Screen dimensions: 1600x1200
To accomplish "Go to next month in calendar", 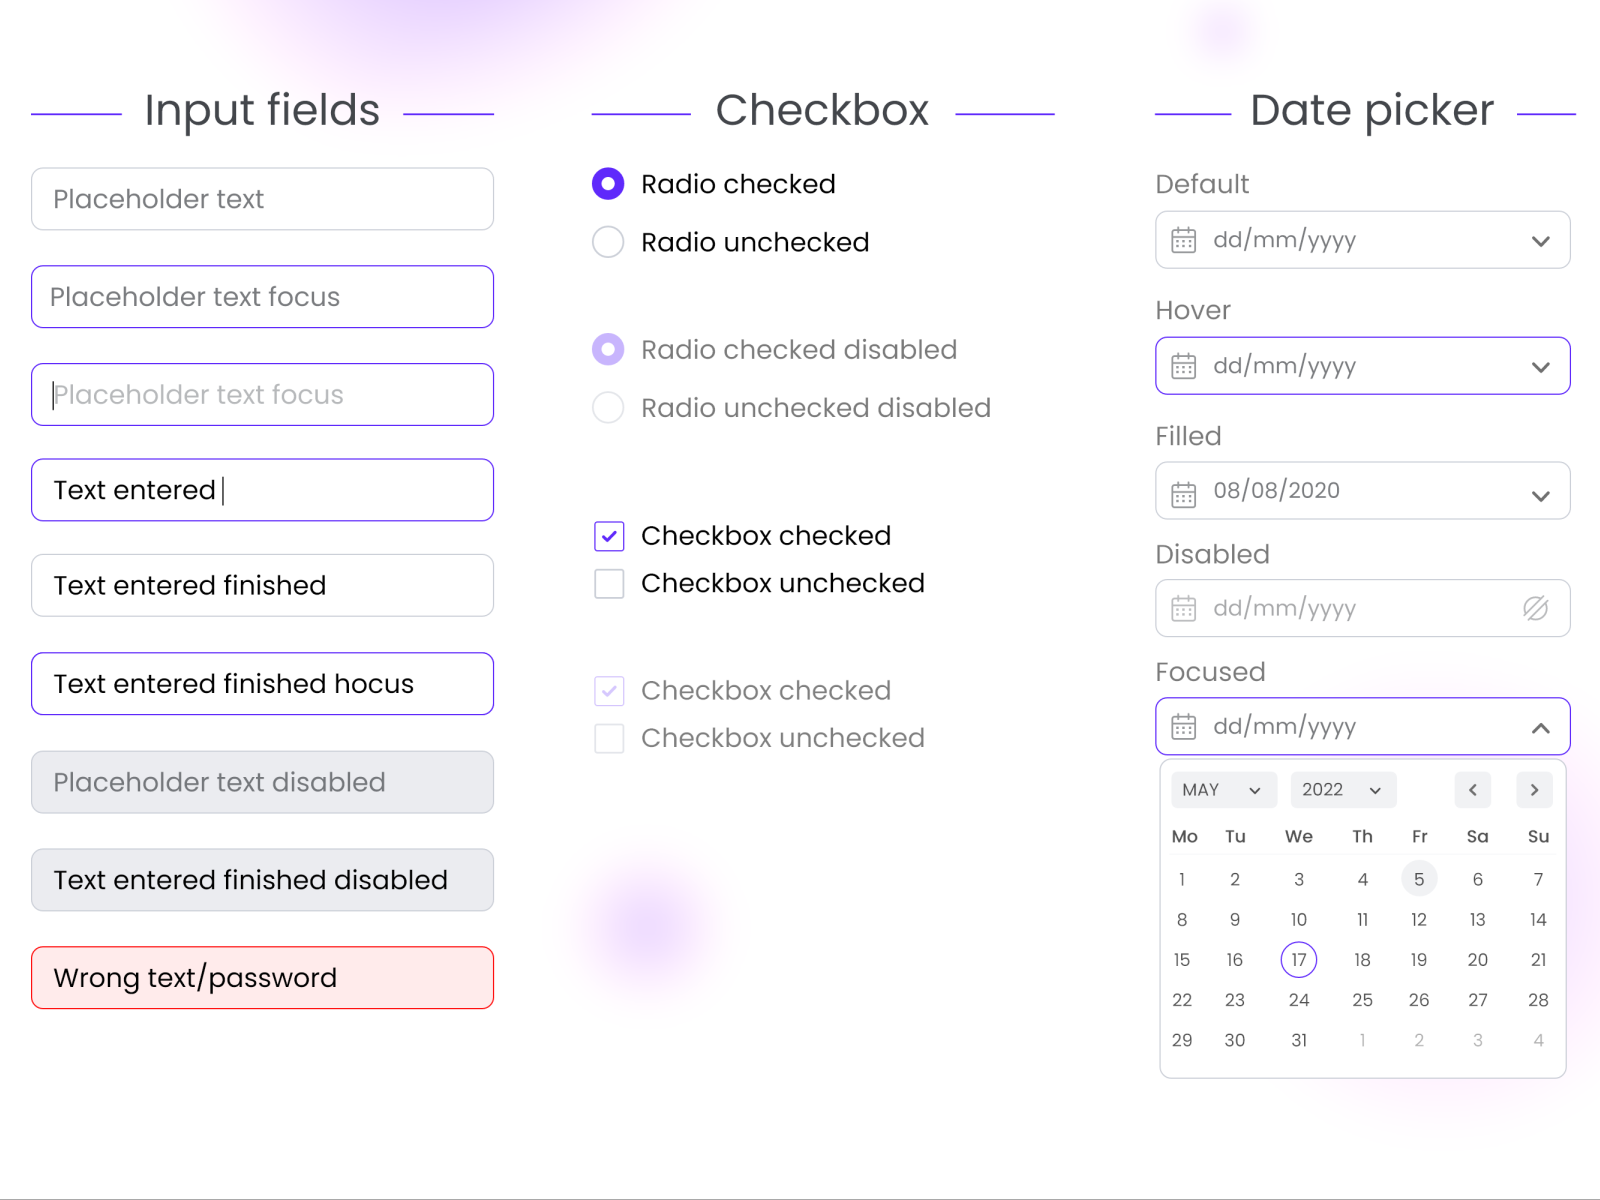I will pyautogui.click(x=1534, y=790).
